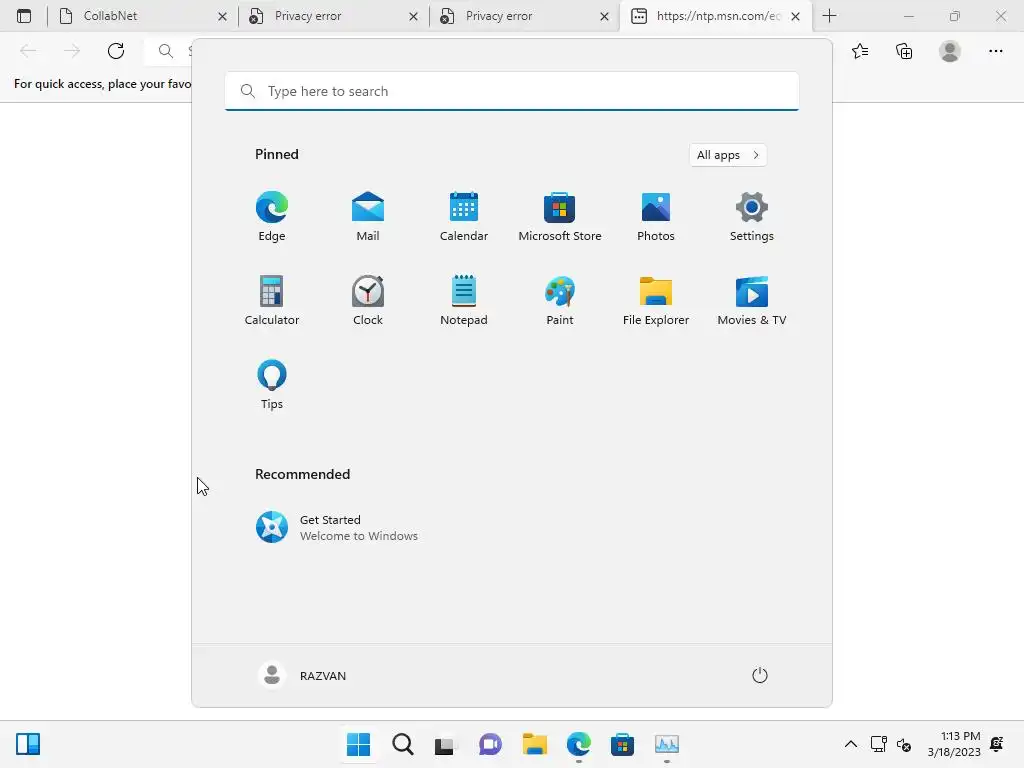Open the clock and date flyout
Image resolution: width=1024 pixels, height=768 pixels.
[x=954, y=744]
